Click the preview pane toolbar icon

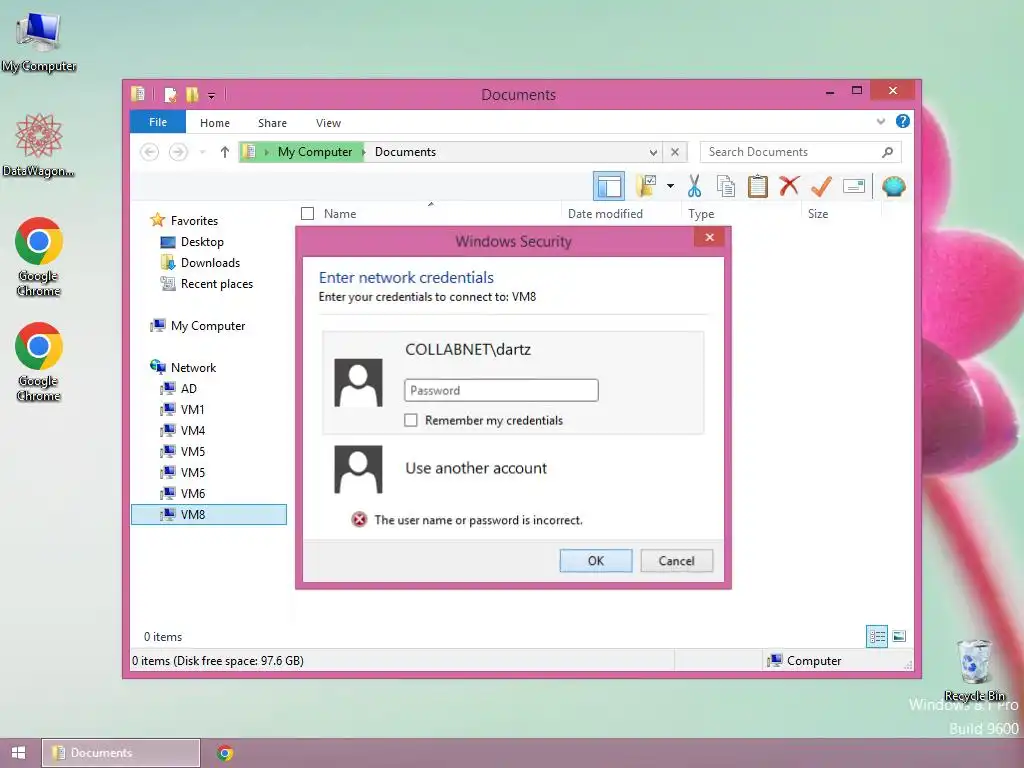(609, 187)
